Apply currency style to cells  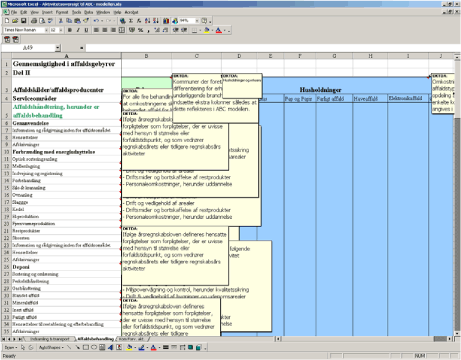(132, 30)
